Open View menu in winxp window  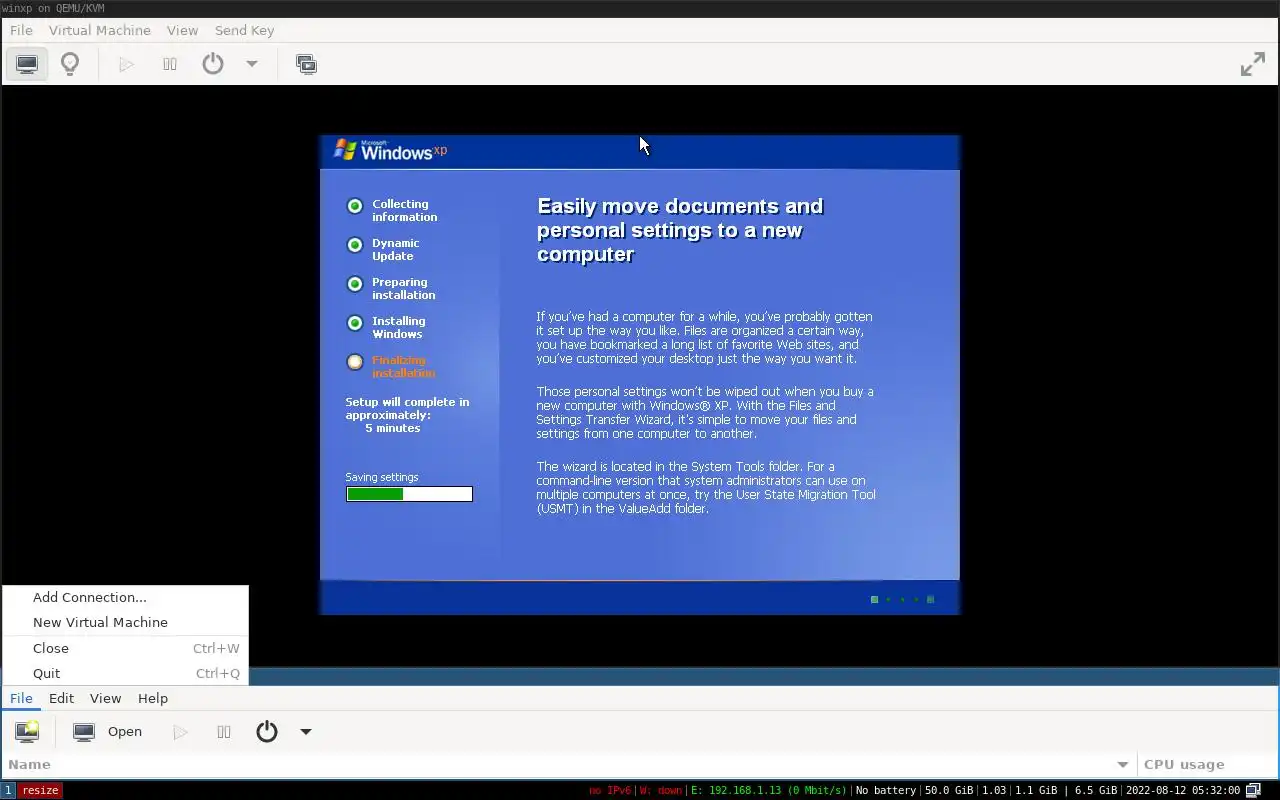tap(182, 30)
